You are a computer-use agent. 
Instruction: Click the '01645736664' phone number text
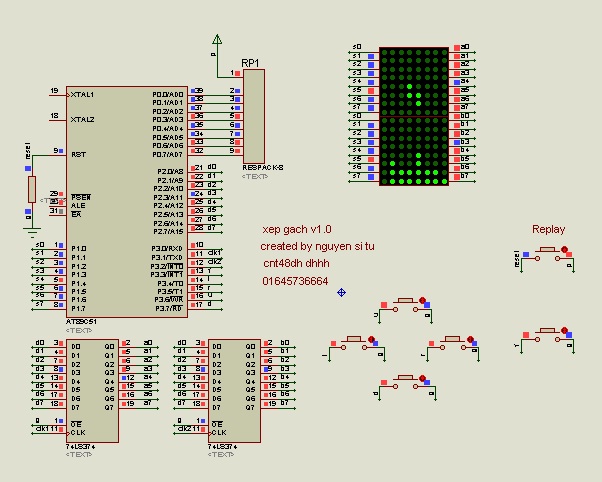(x=295, y=281)
